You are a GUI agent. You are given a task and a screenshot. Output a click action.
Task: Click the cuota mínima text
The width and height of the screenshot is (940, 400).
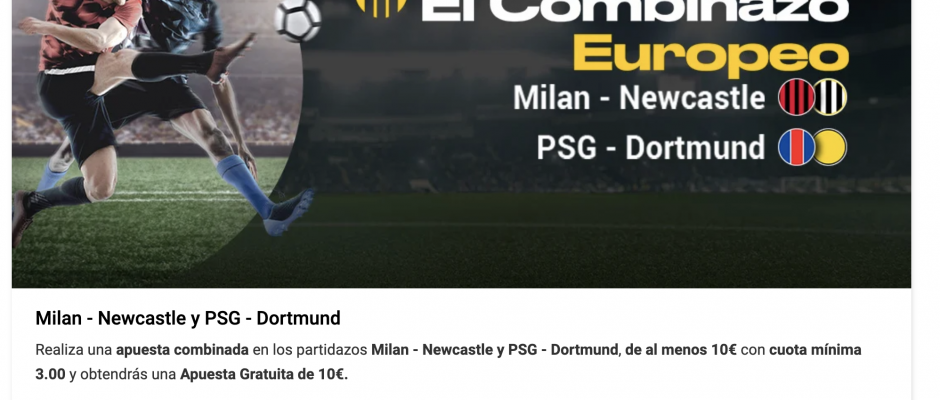coord(815,350)
